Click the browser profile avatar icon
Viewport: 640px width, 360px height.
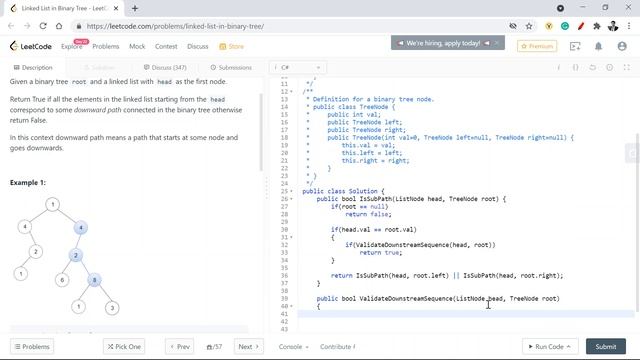613,26
